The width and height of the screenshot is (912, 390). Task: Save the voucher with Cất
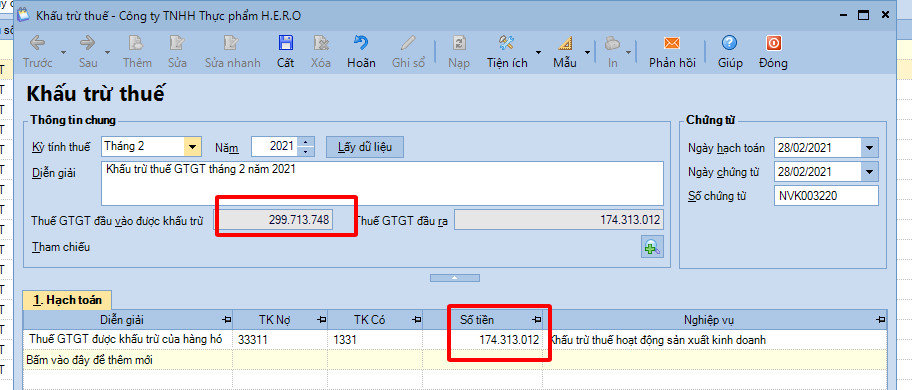pyautogui.click(x=286, y=51)
